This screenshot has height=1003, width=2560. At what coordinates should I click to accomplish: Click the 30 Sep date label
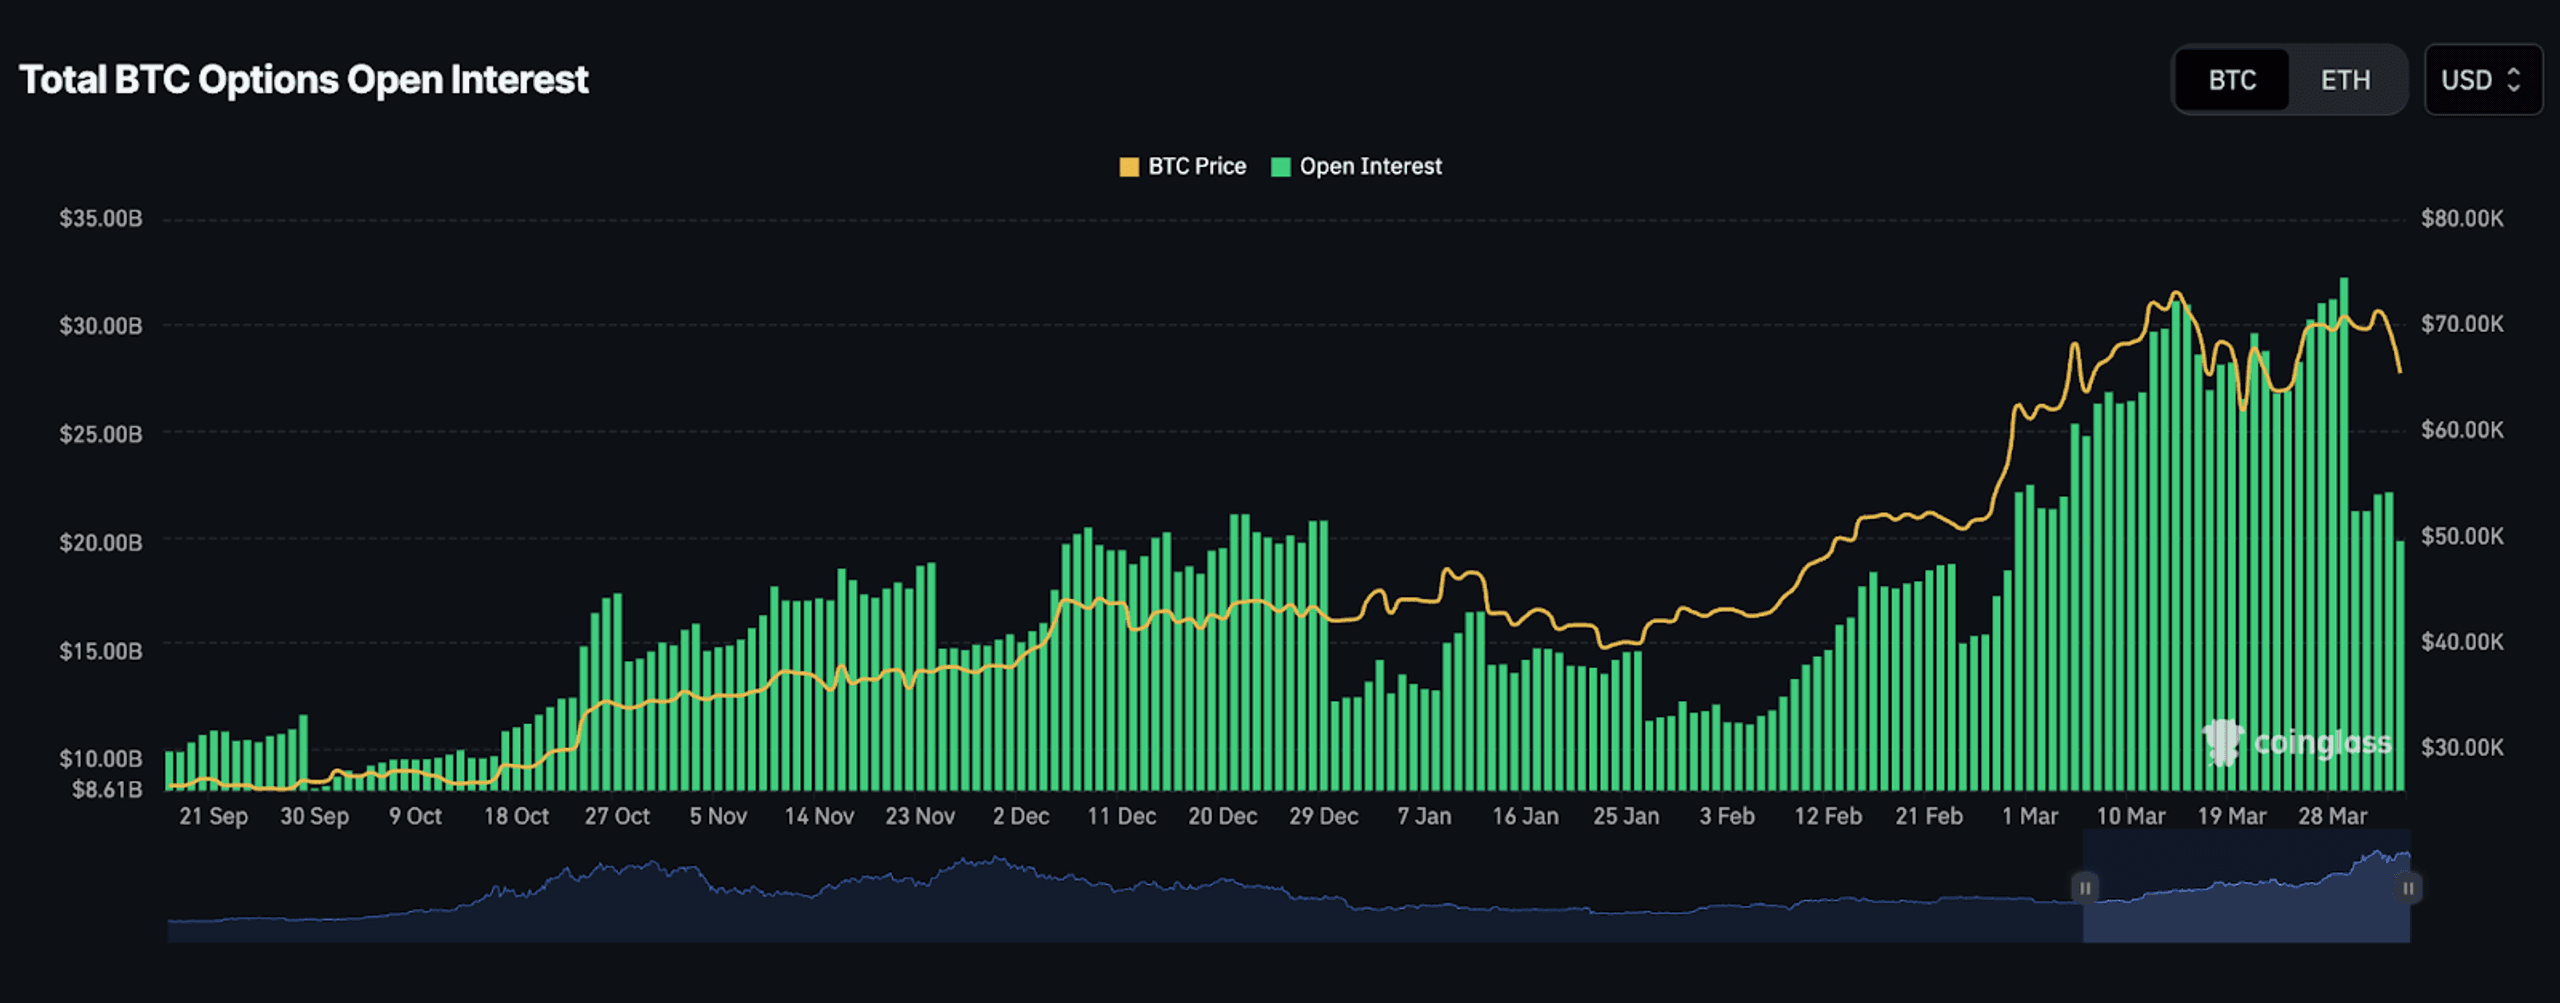(x=314, y=816)
